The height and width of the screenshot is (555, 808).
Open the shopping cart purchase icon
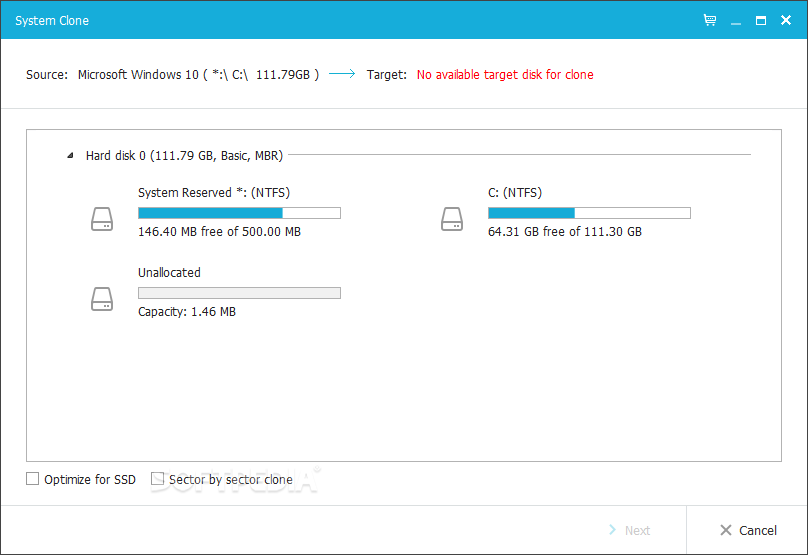click(710, 20)
